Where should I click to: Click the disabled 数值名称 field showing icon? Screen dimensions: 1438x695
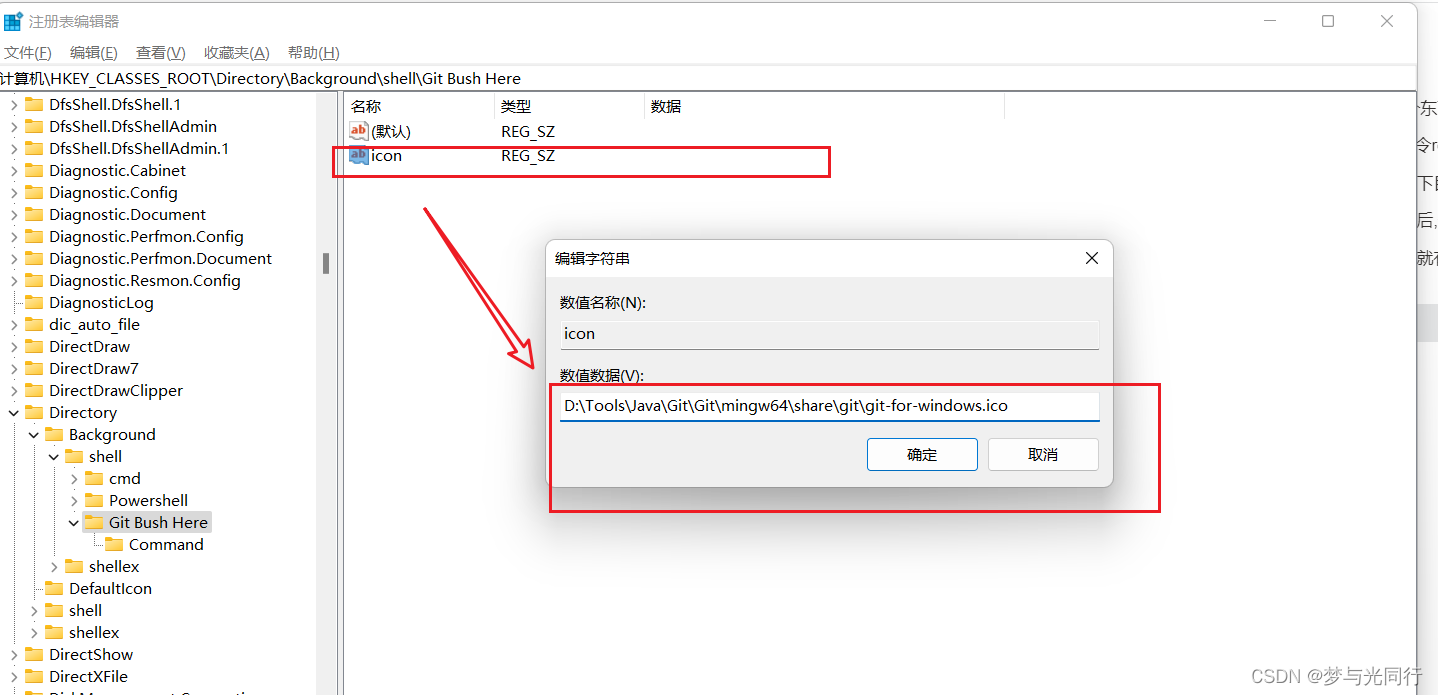tap(829, 334)
